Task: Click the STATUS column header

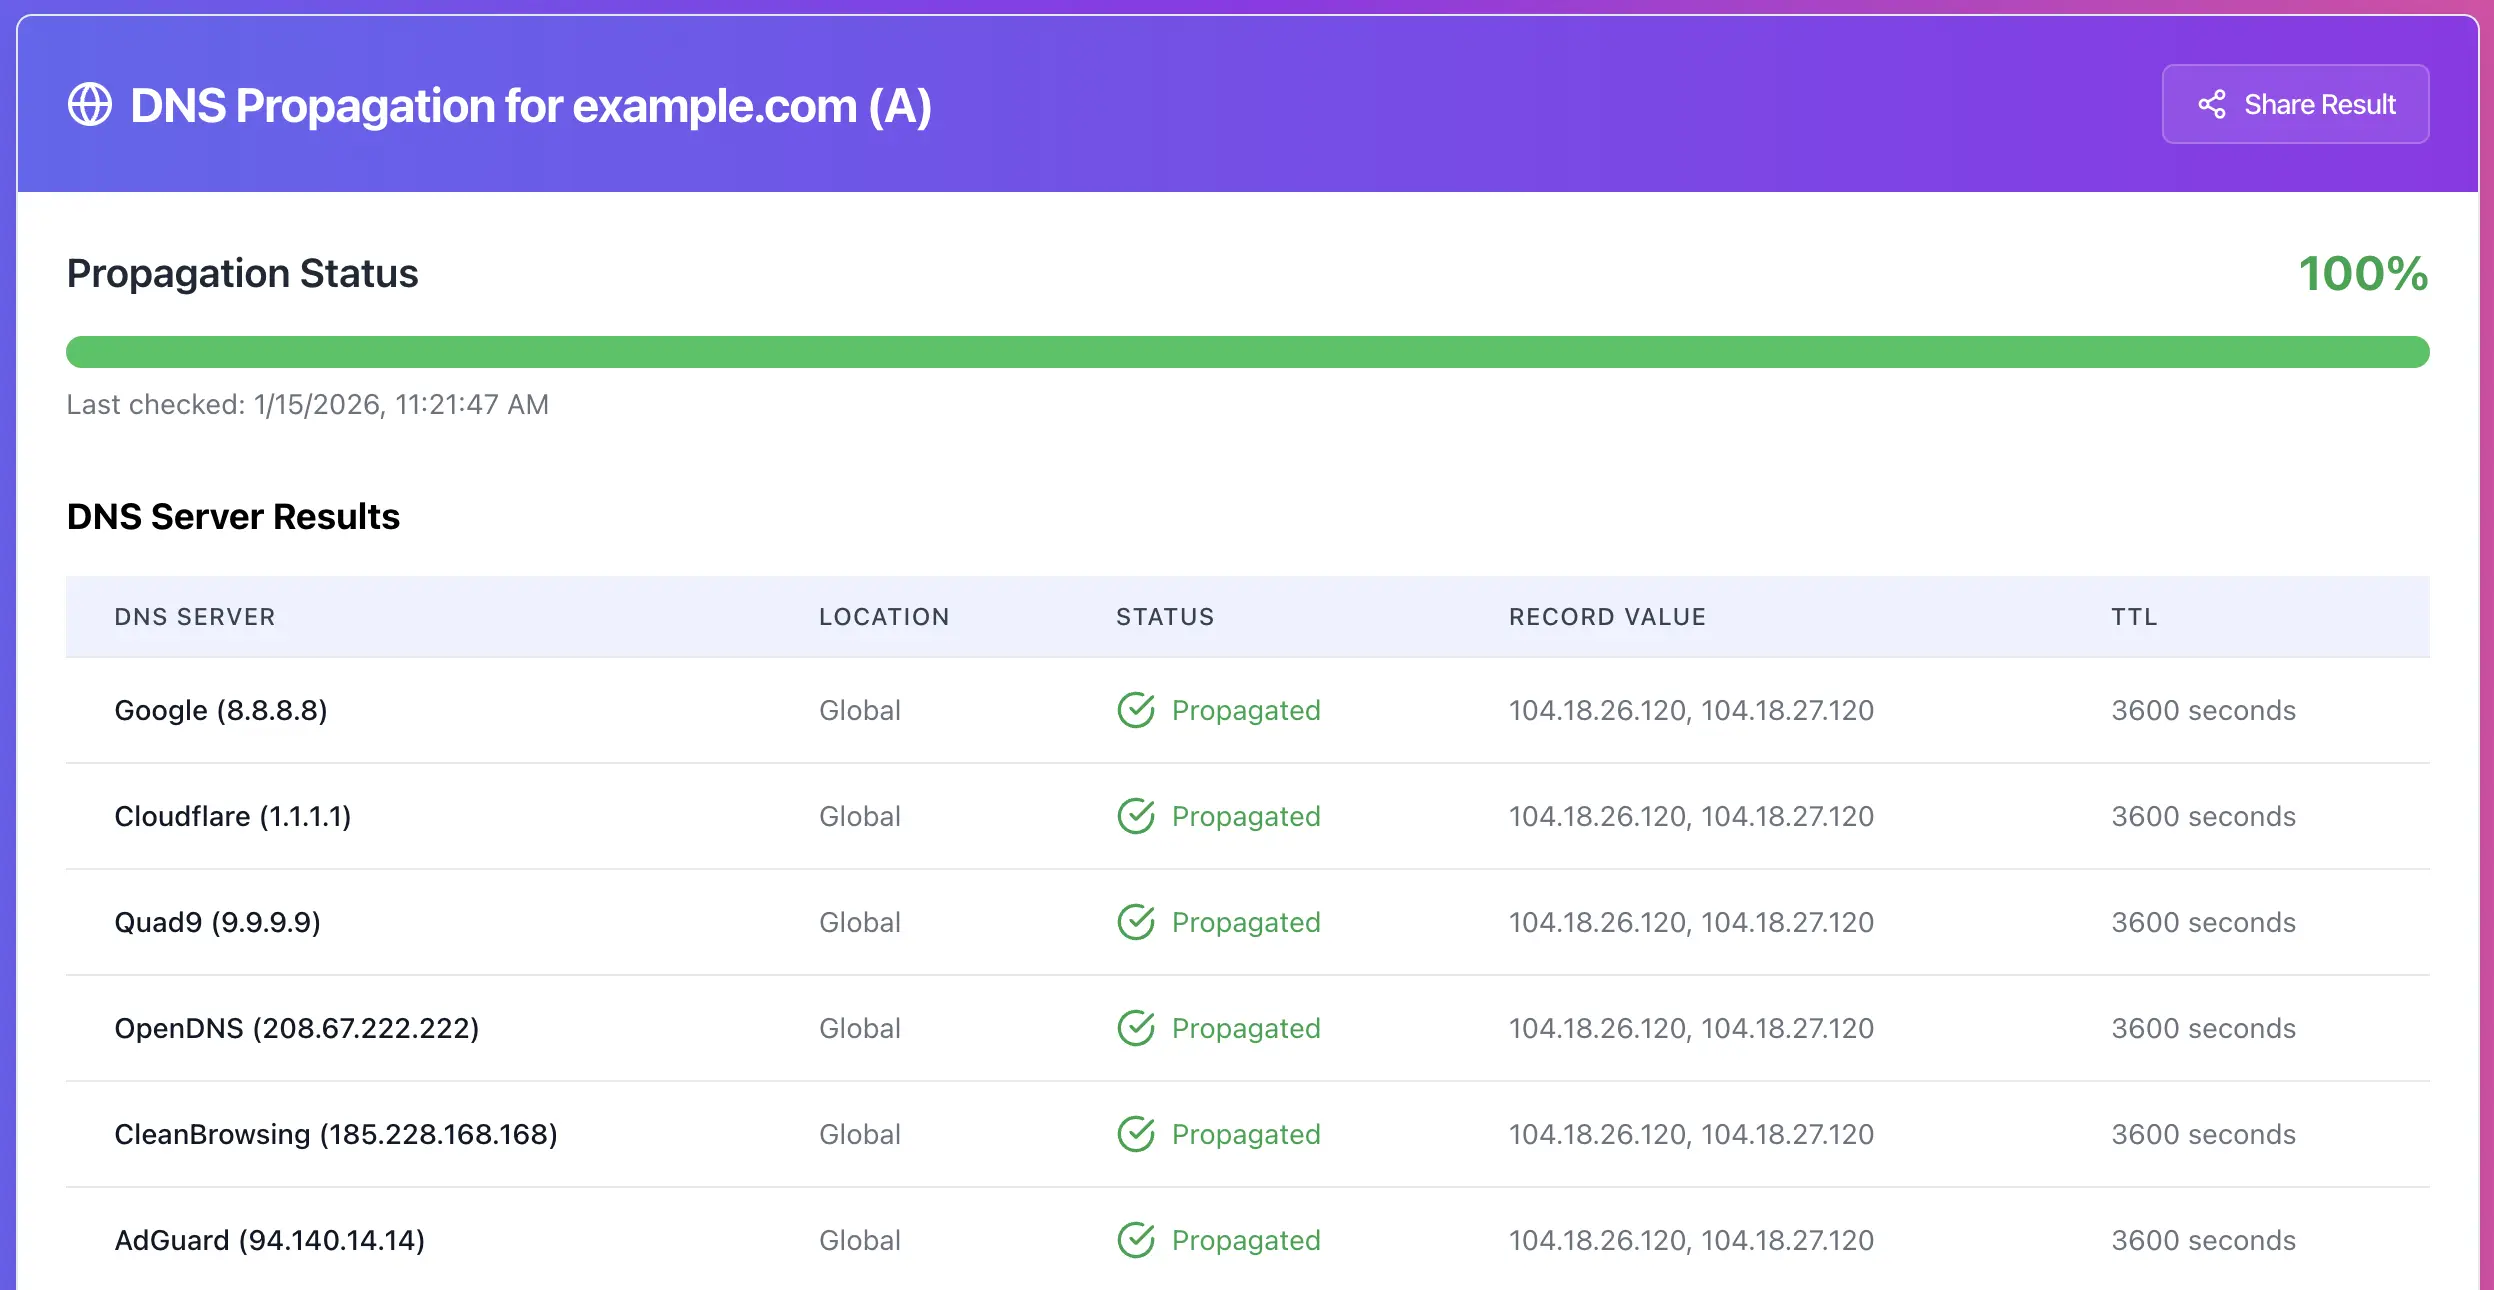Action: point(1165,617)
